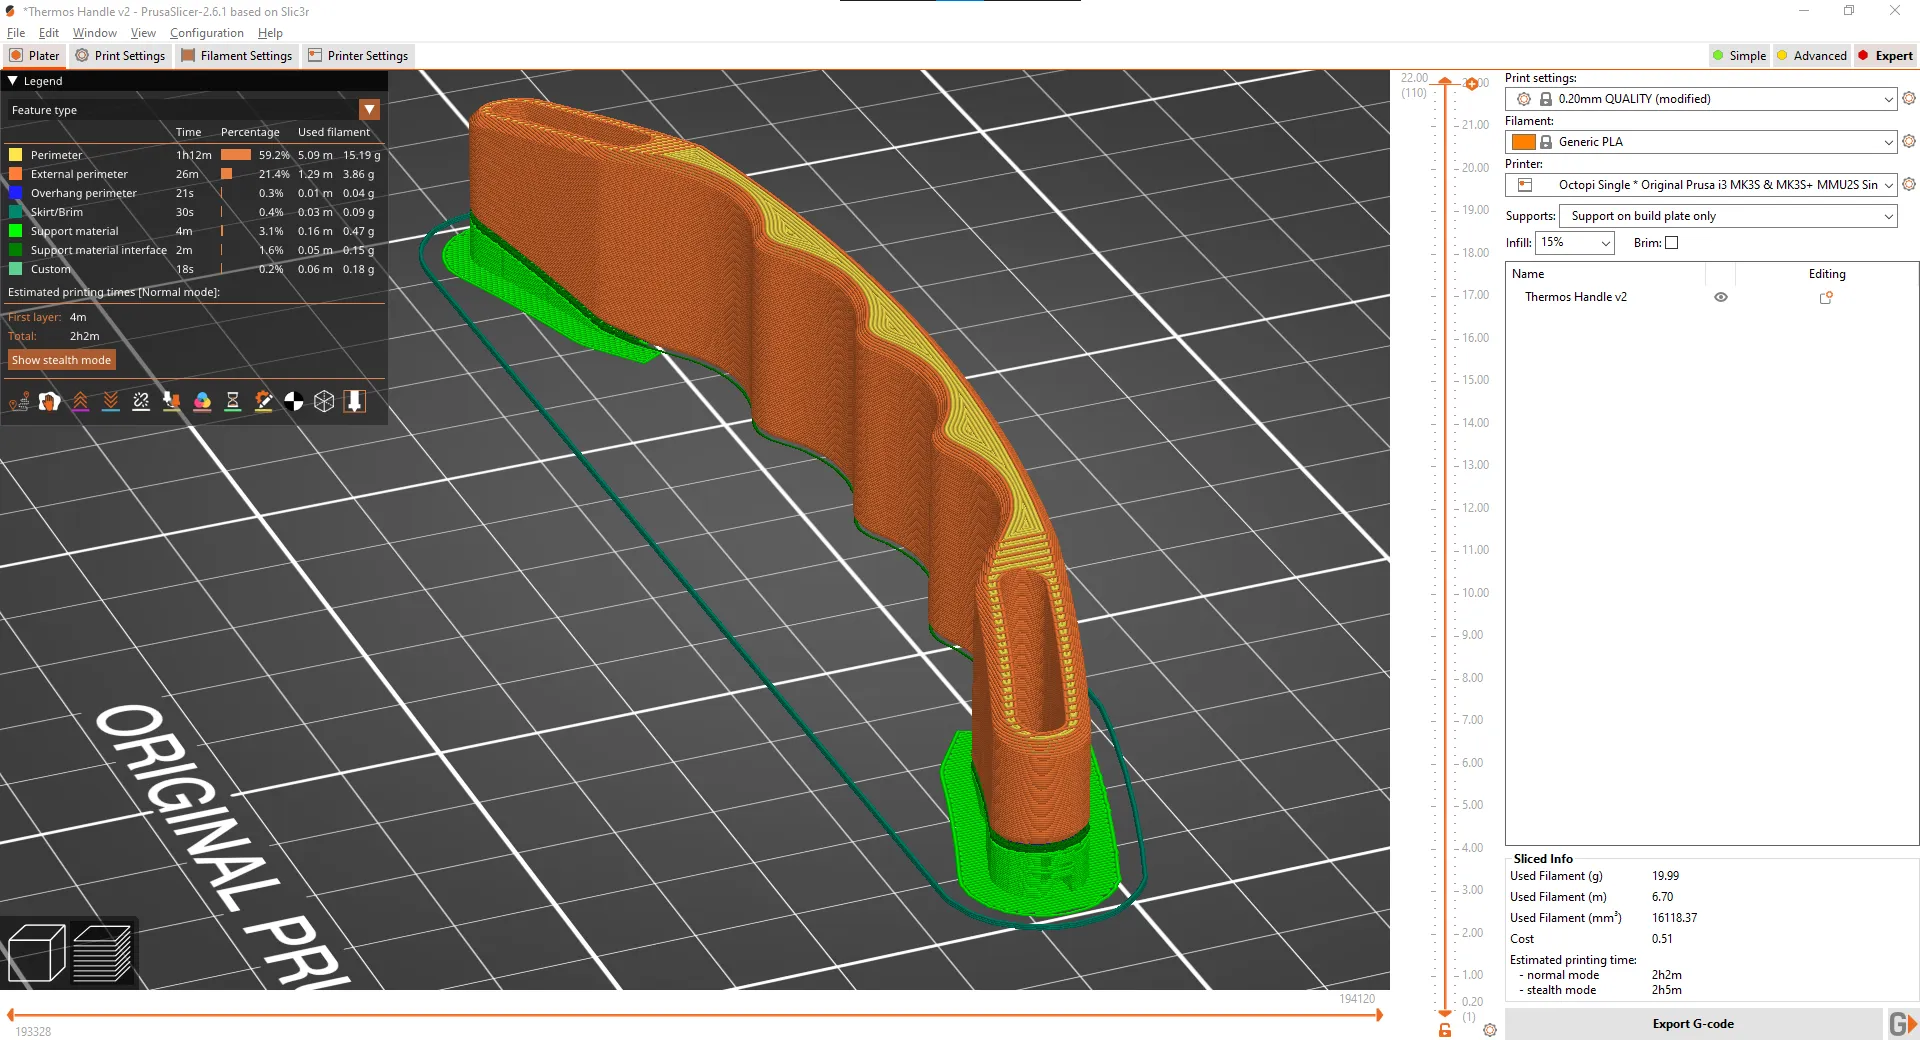This screenshot has height=1040, width=1920.
Task: Click the layer slider lock icon
Action: tap(1444, 1030)
